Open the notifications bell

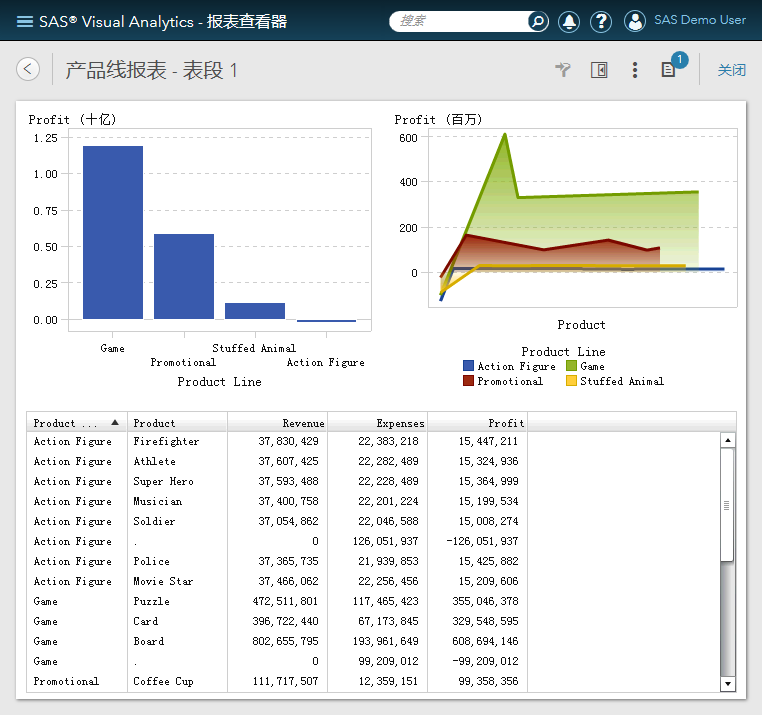[568, 21]
